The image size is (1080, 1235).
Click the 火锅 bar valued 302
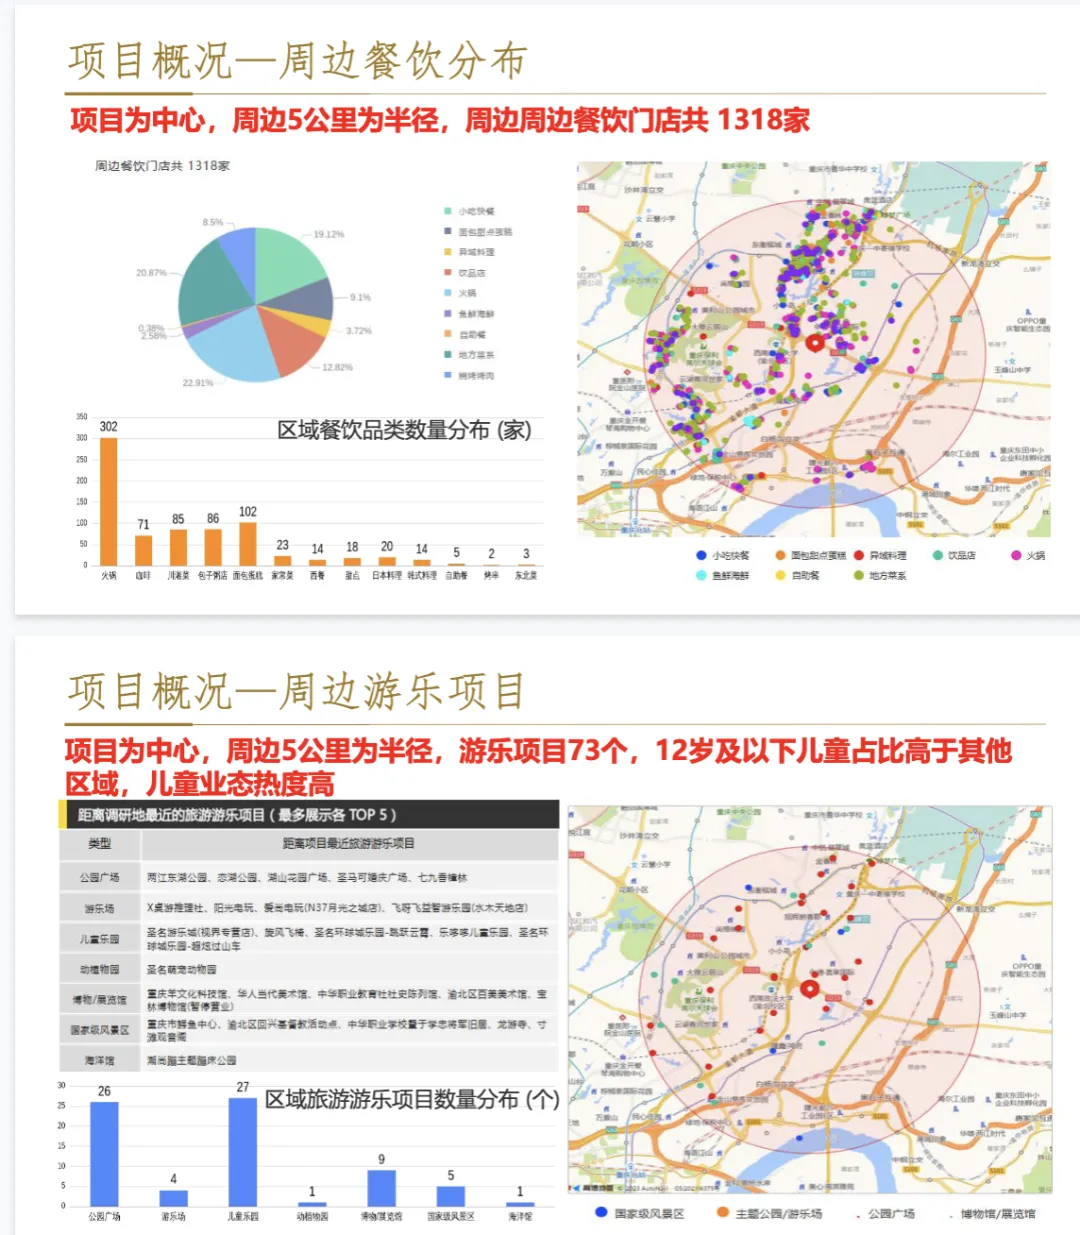[x=109, y=501]
